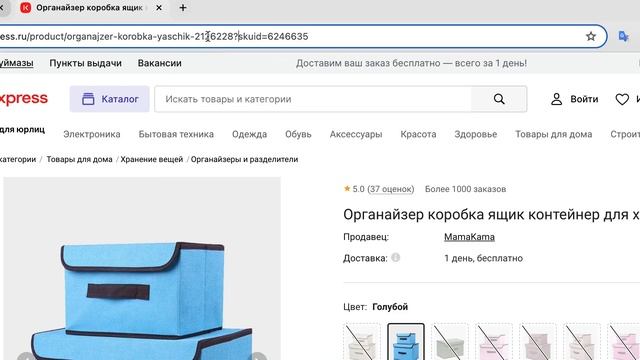Click the delivery info icon next to Доставка

click(x=396, y=258)
